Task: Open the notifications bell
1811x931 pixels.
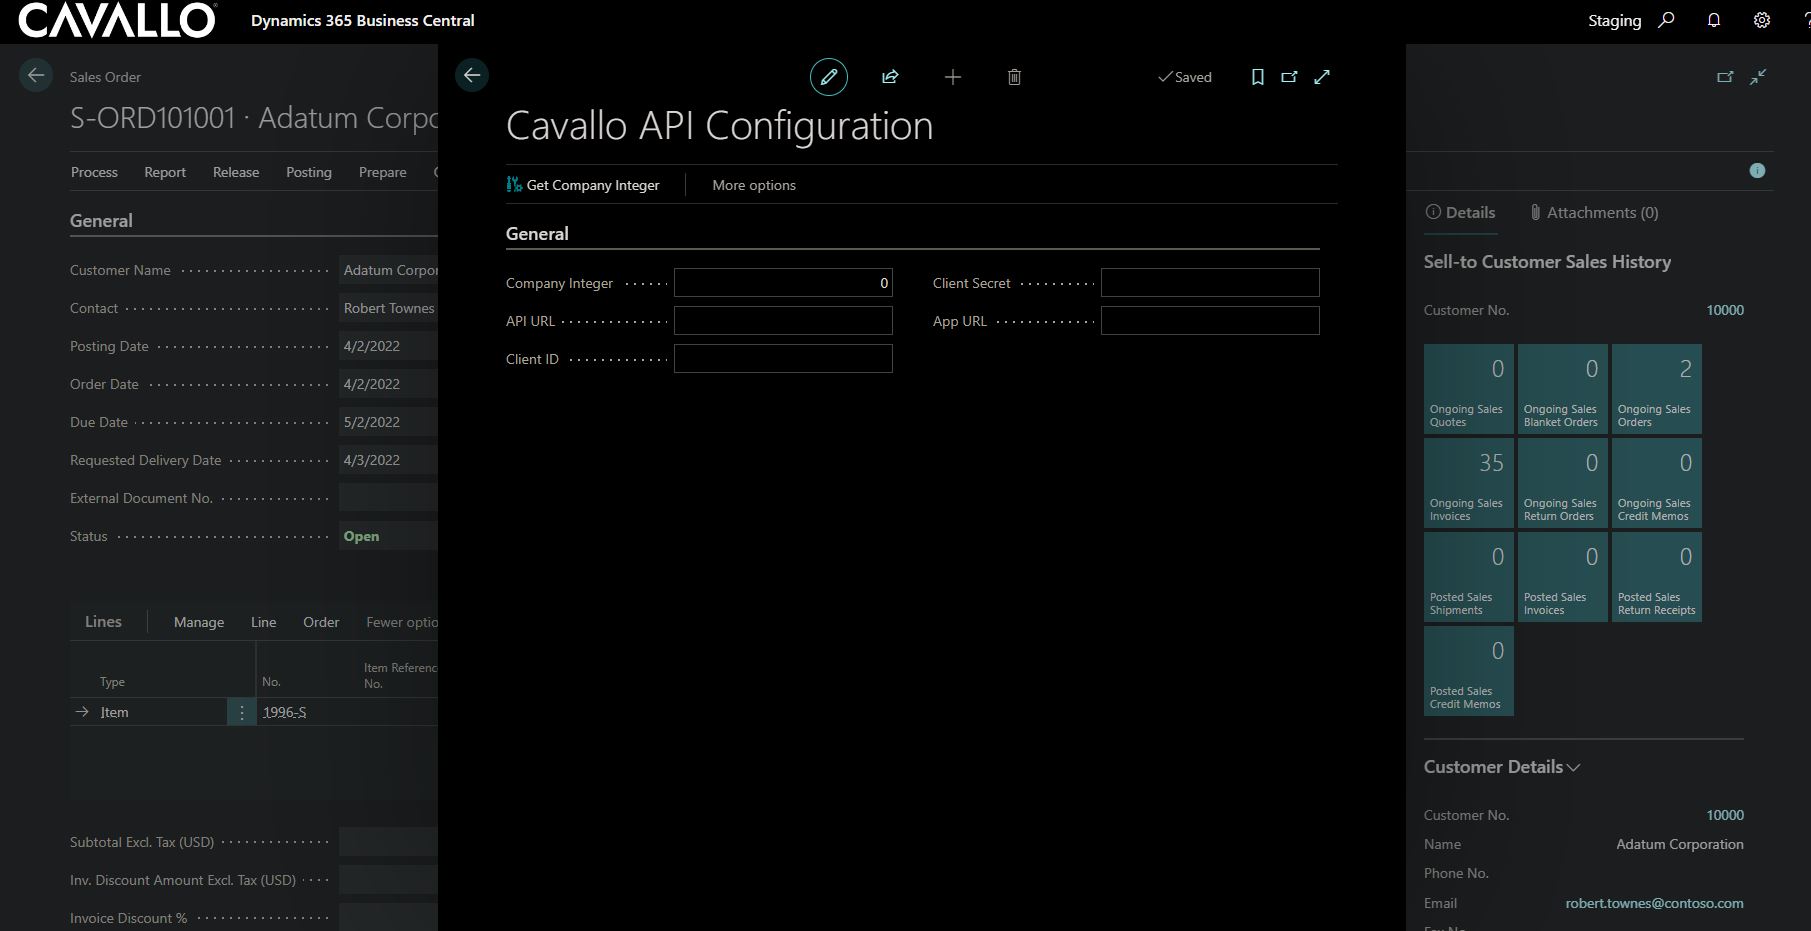Action: click(x=1713, y=20)
